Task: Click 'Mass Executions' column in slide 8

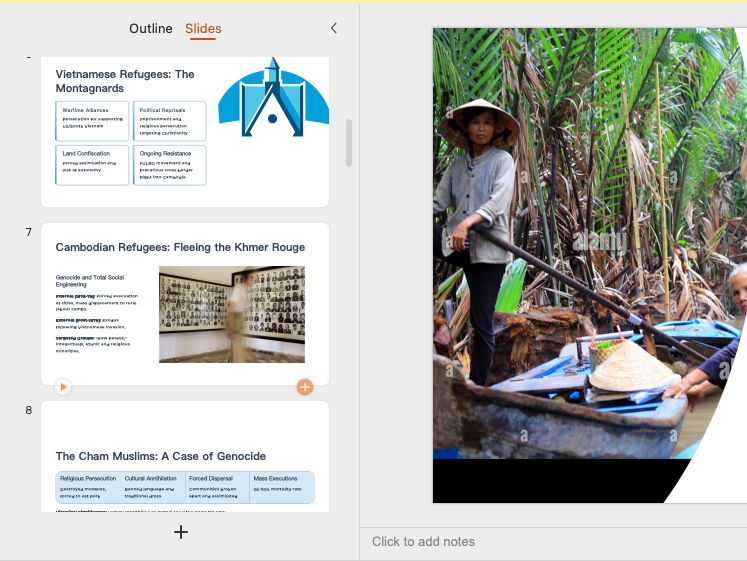Action: pos(282,487)
